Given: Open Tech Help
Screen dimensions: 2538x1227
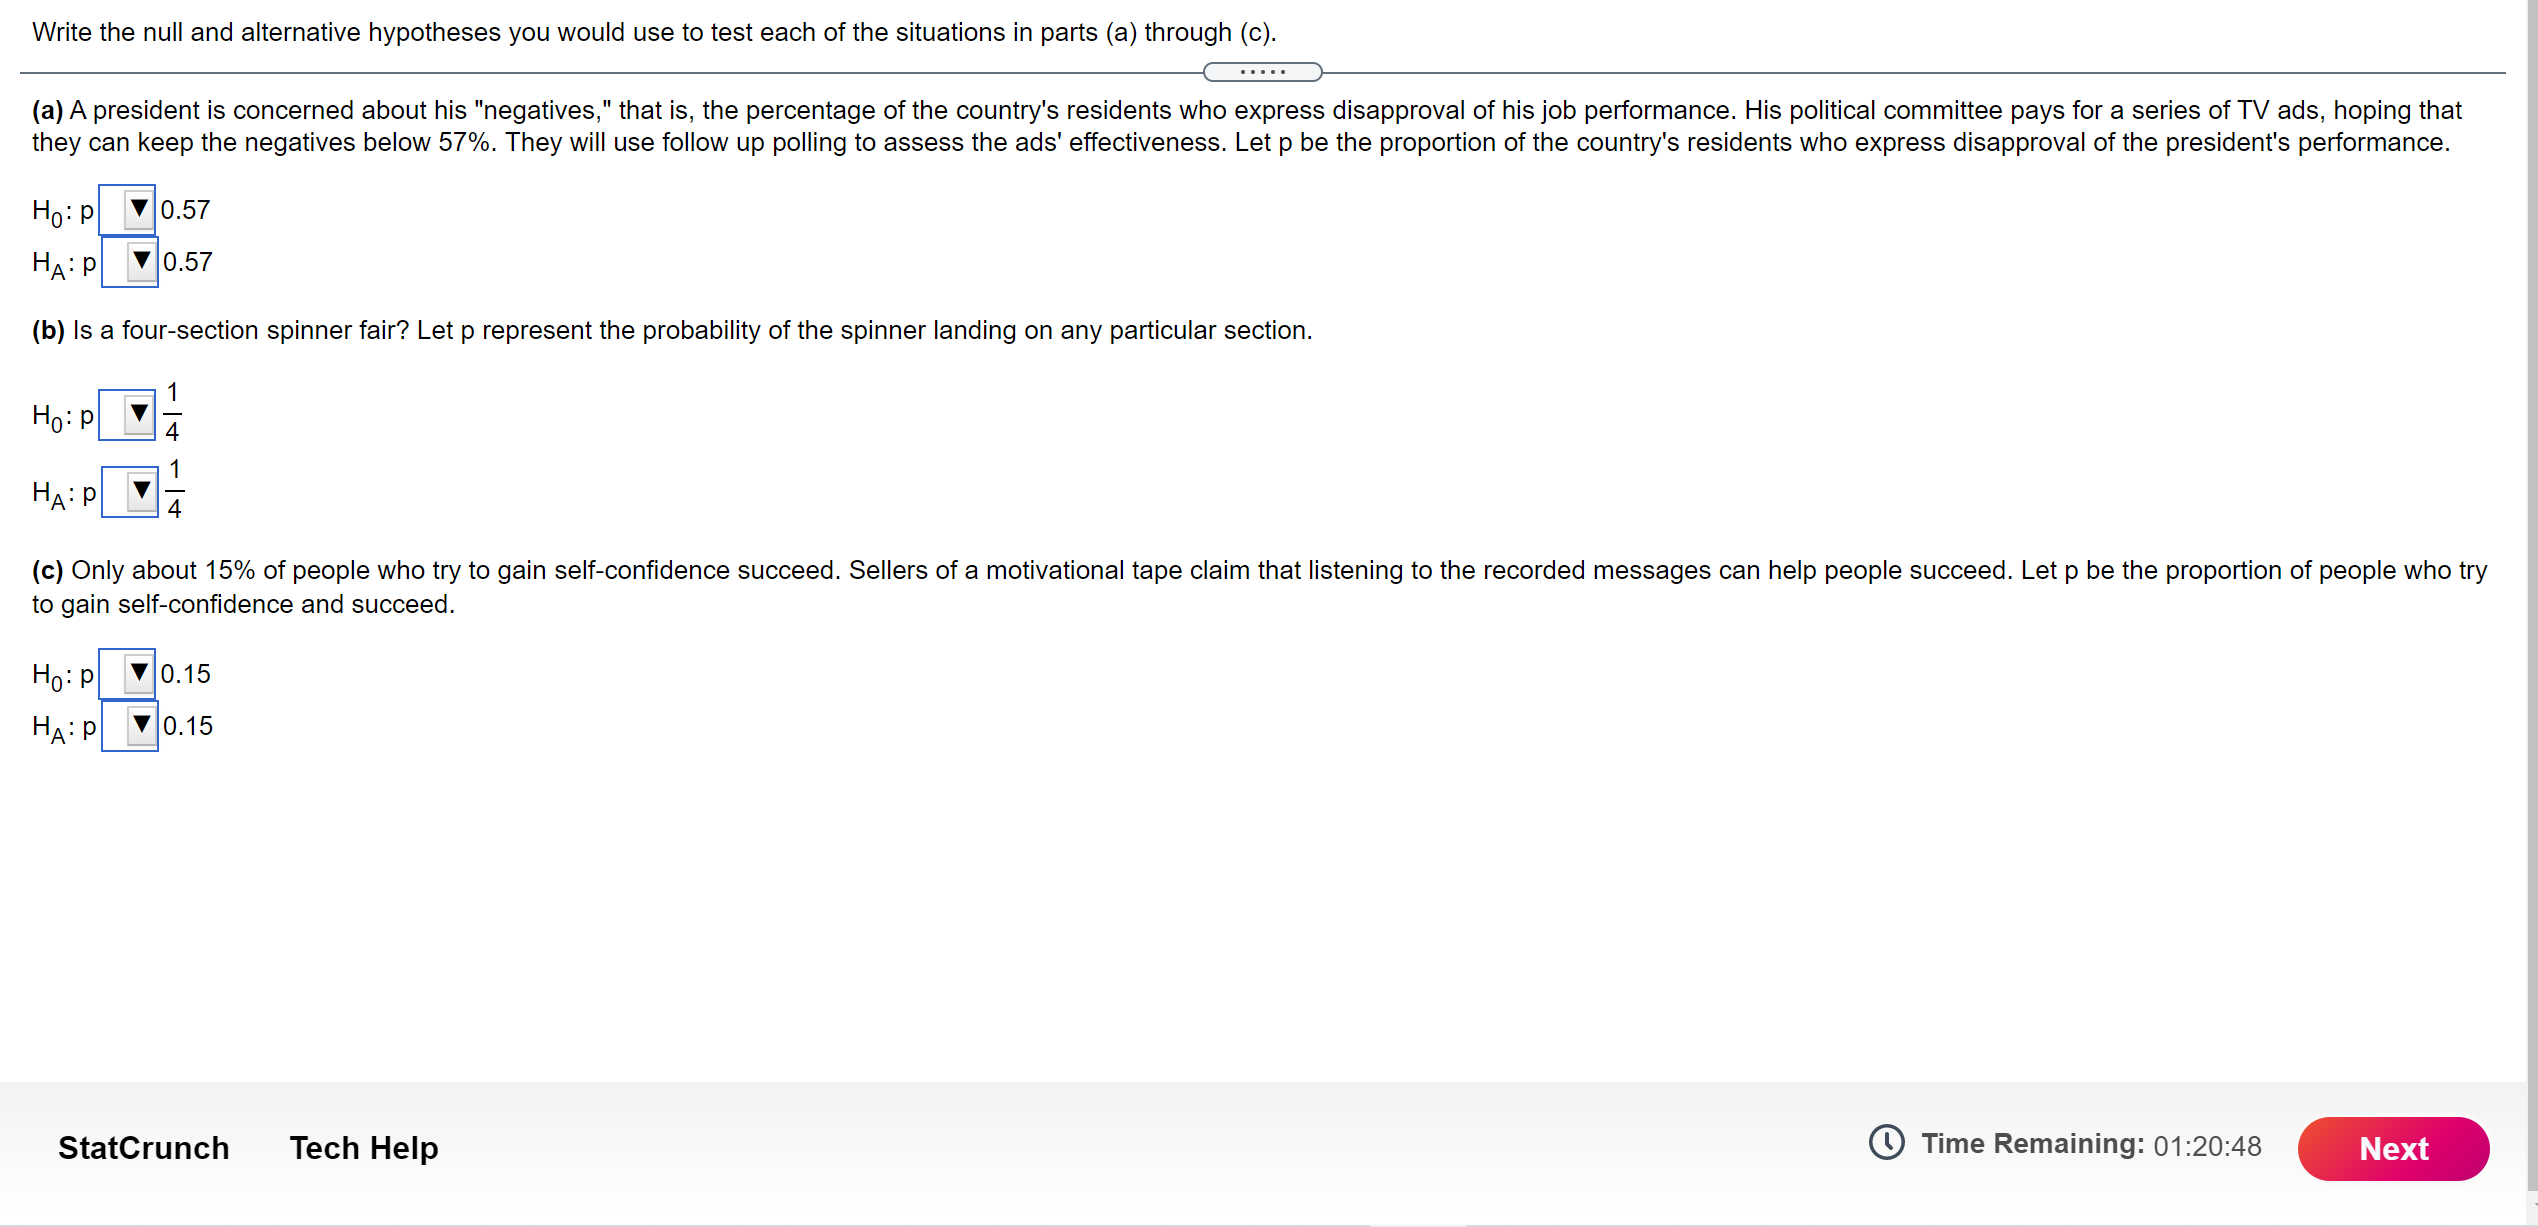Looking at the screenshot, I should click(363, 1148).
